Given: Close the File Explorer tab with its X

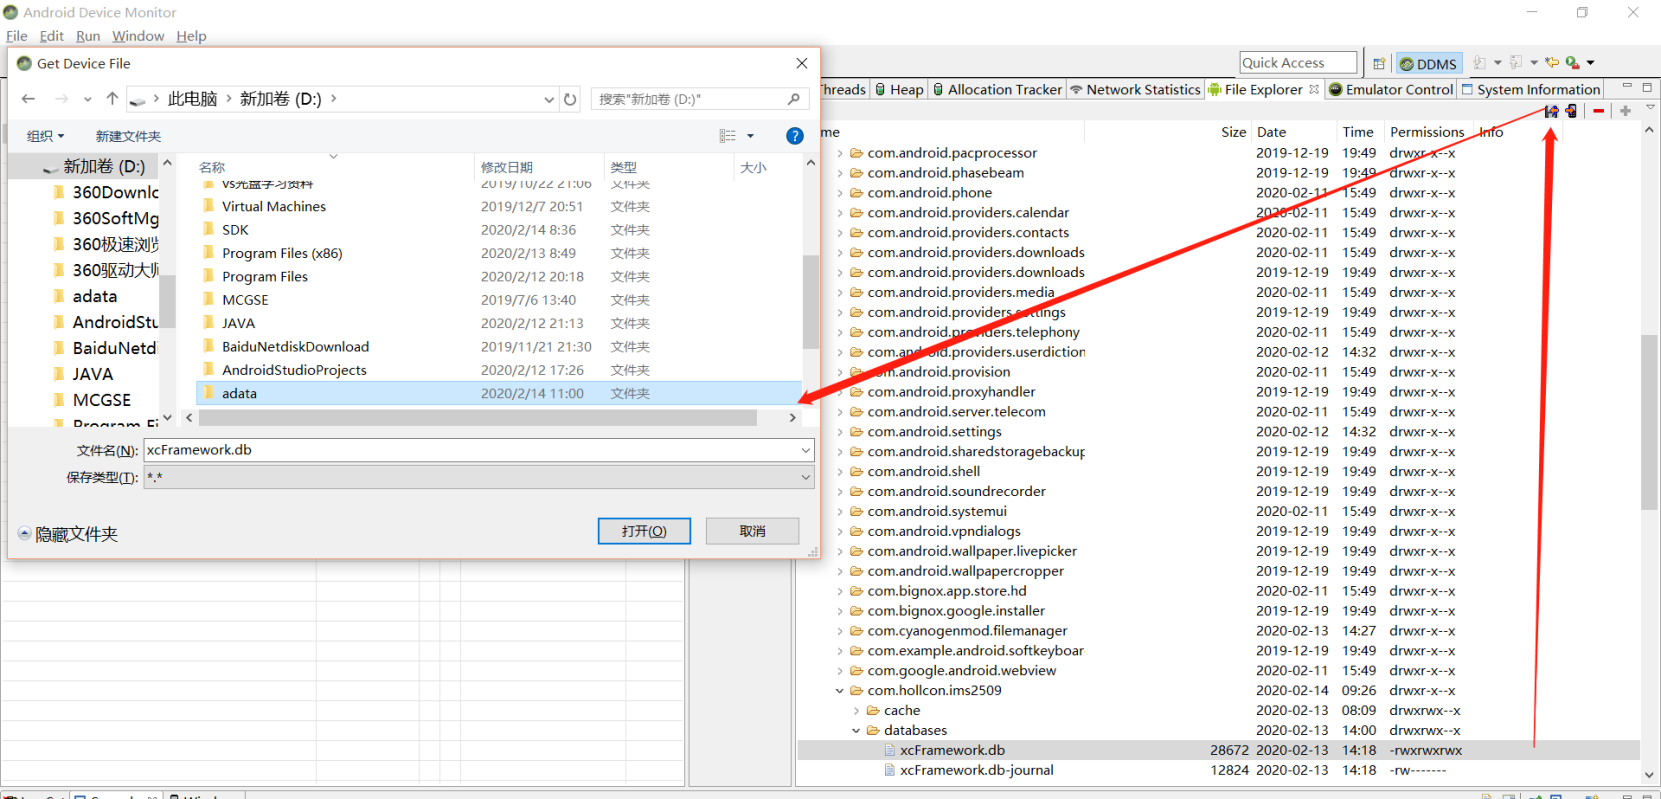Looking at the screenshot, I should pos(1314,89).
